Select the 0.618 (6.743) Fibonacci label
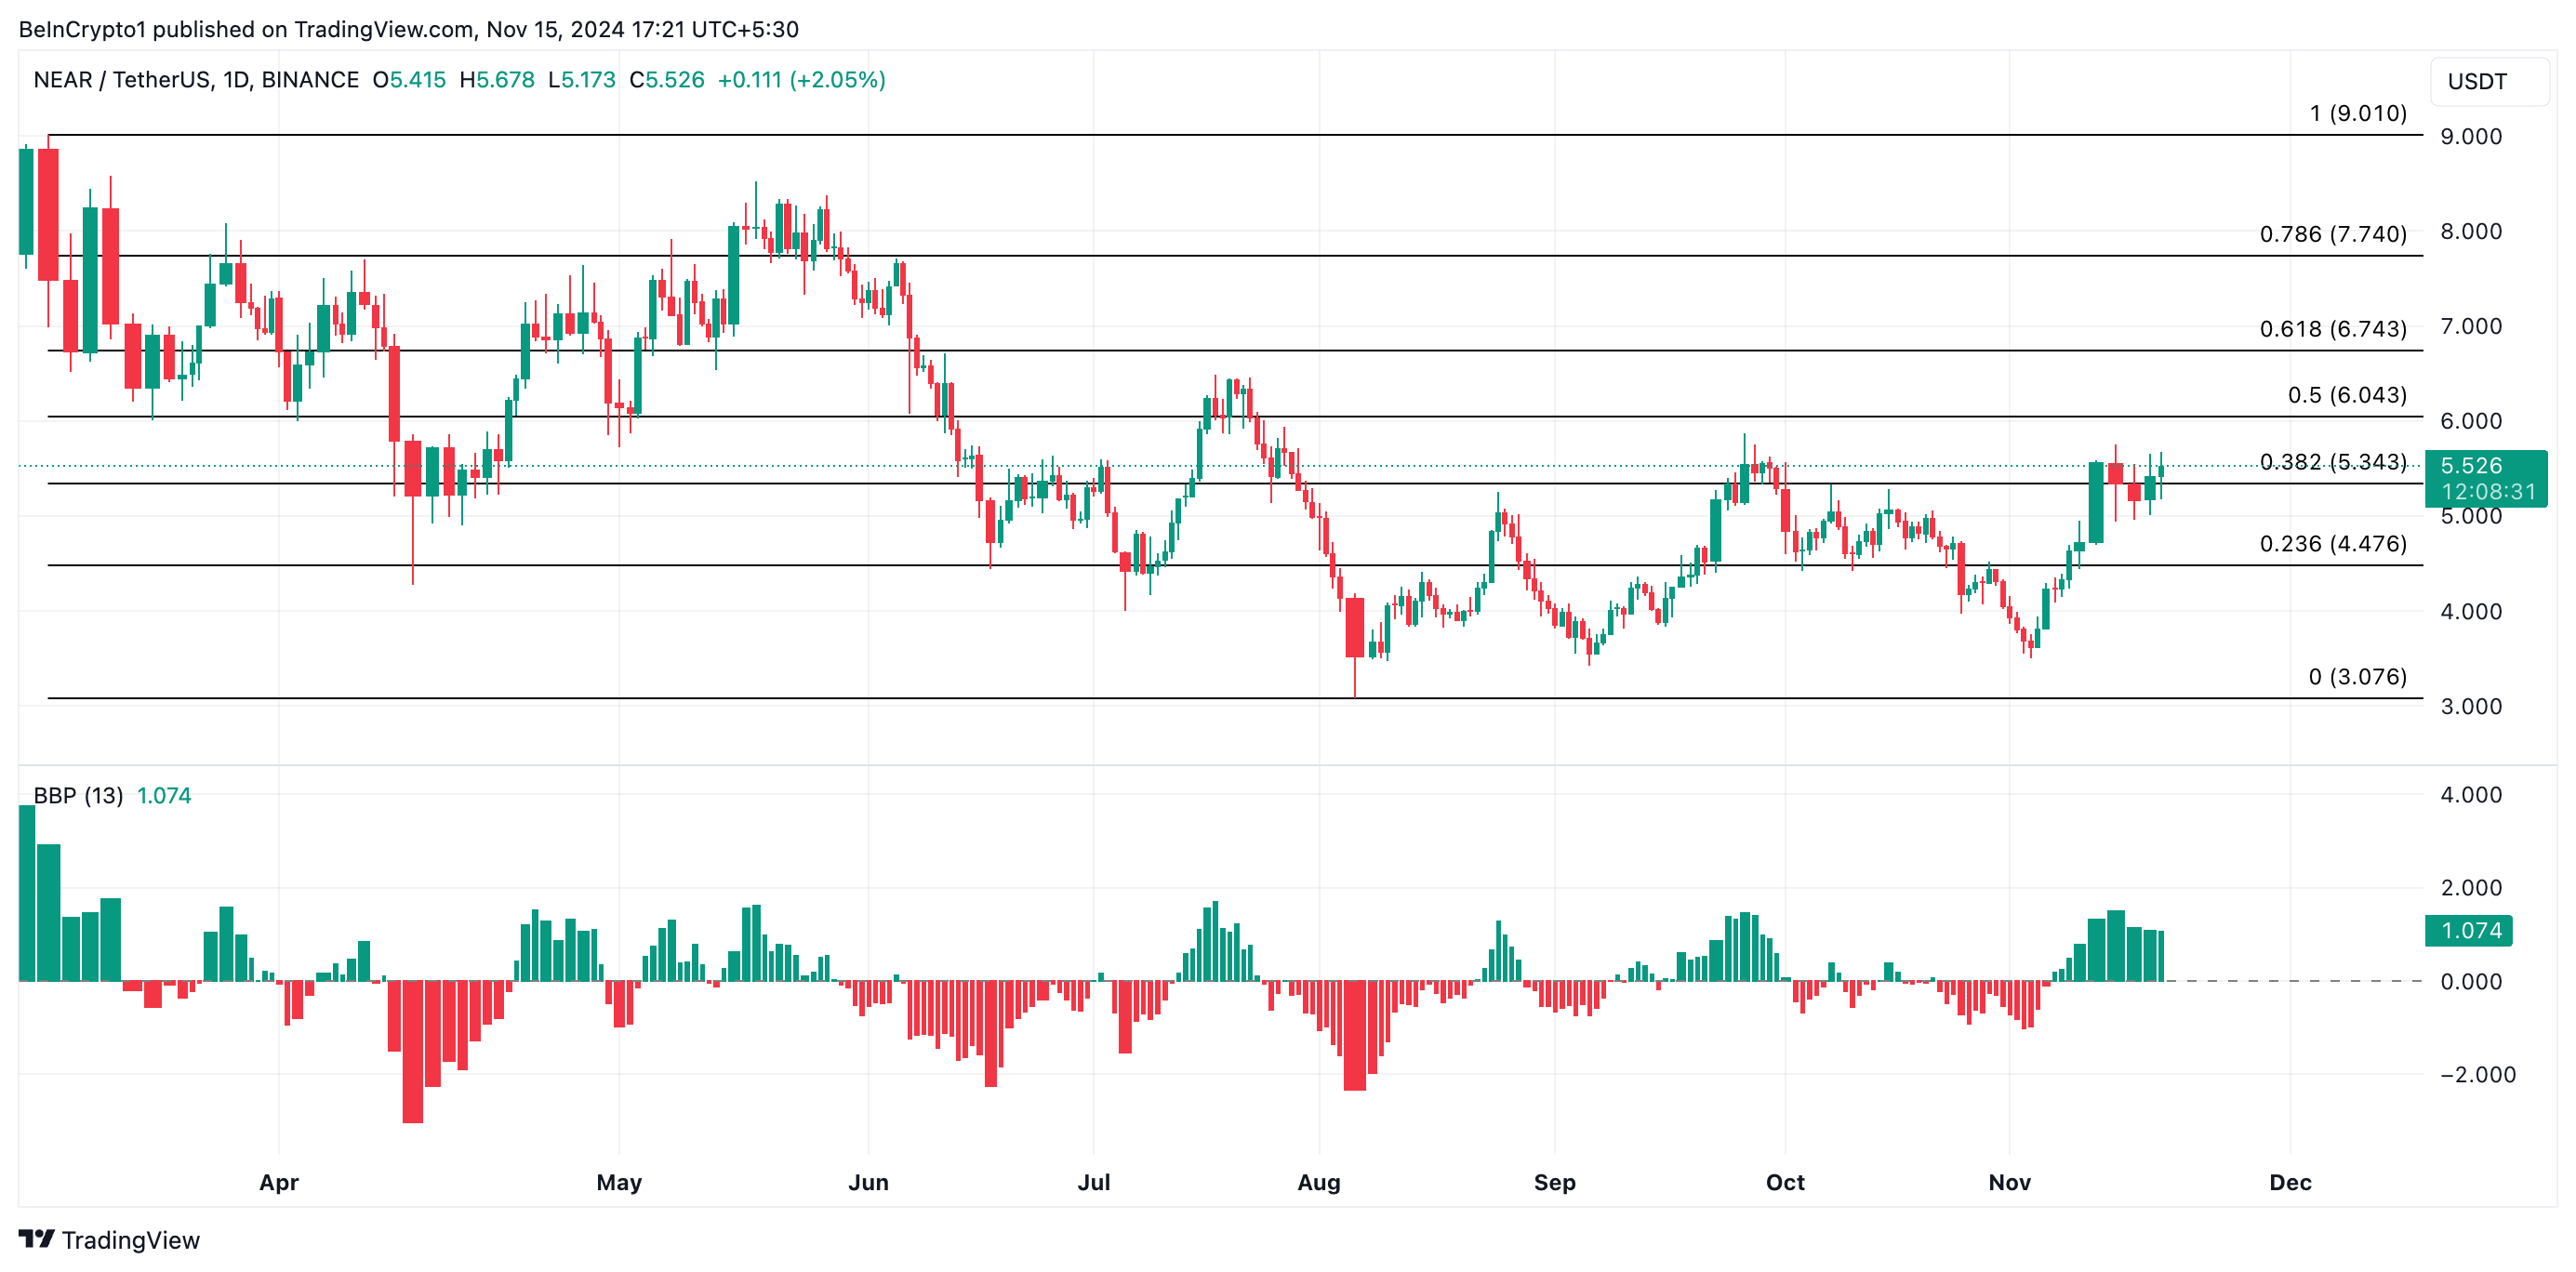The width and height of the screenshot is (2576, 1272). 2332,329
